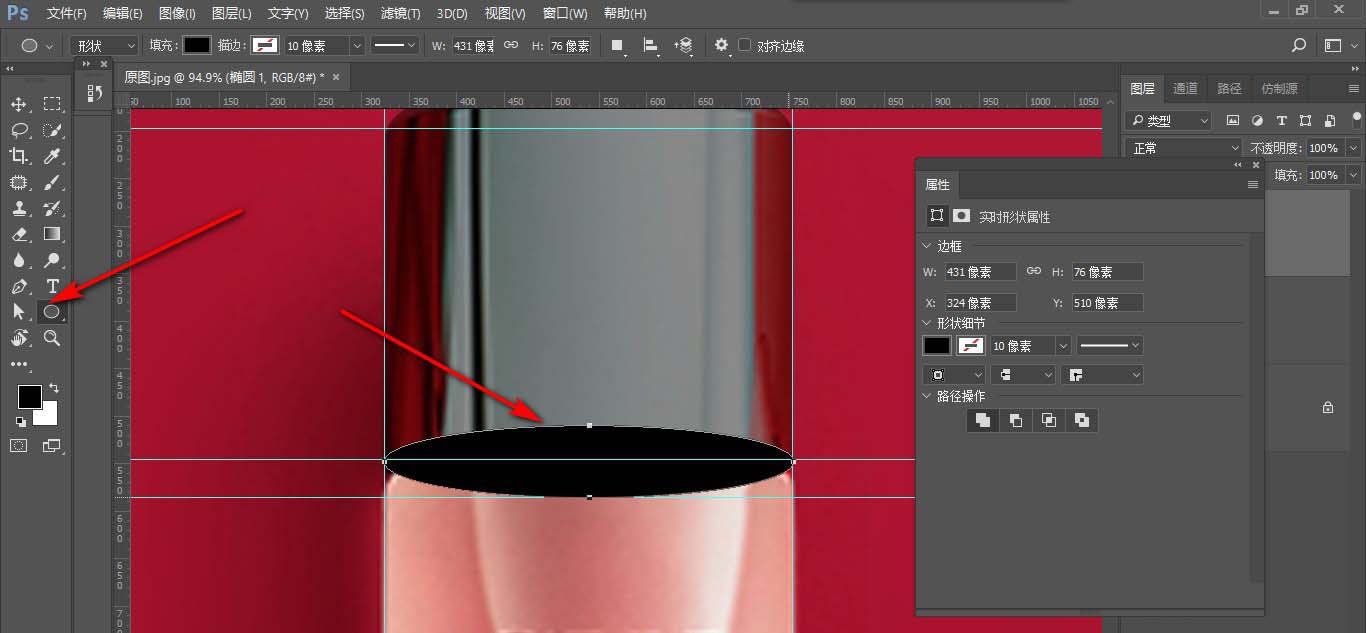Toggle width-height link in options bar
The width and height of the screenshot is (1366, 633).
[x=510, y=45]
